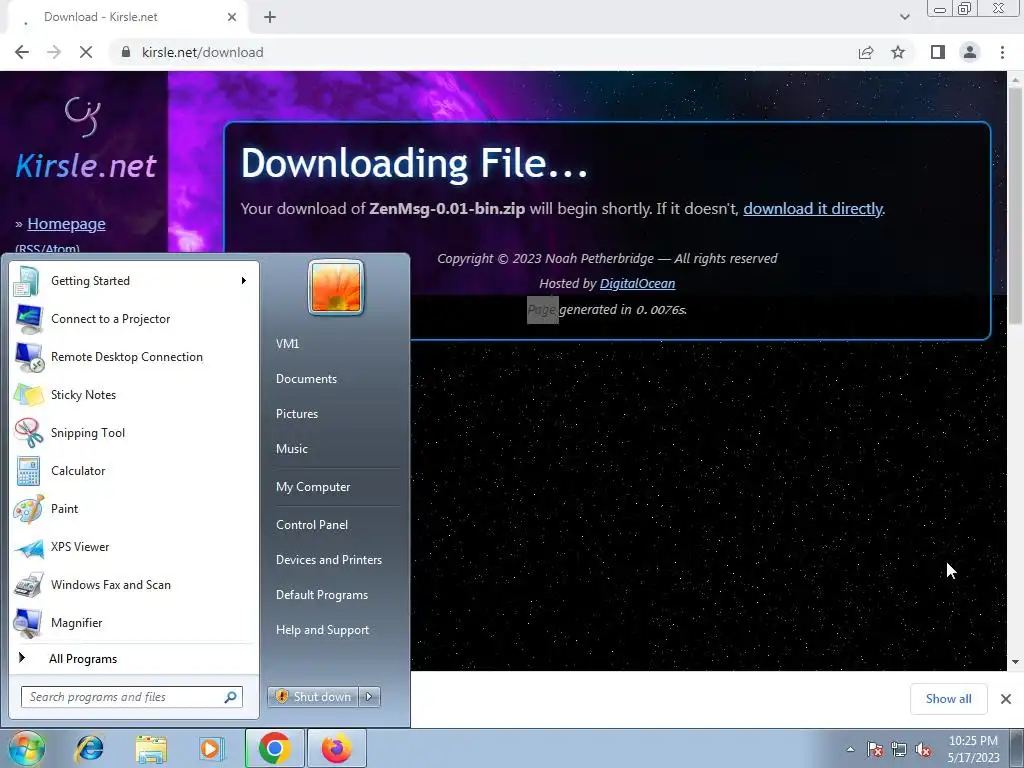This screenshot has height=768, width=1024.
Task: Open Remote Desktop Connection
Action: [134, 357]
